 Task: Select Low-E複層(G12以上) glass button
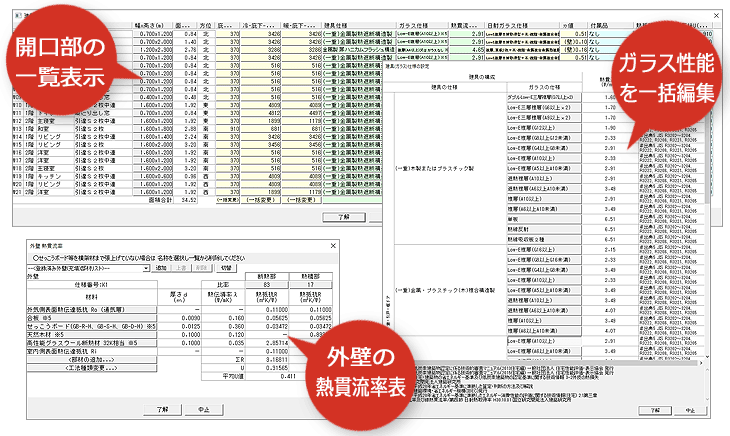tap(544, 127)
